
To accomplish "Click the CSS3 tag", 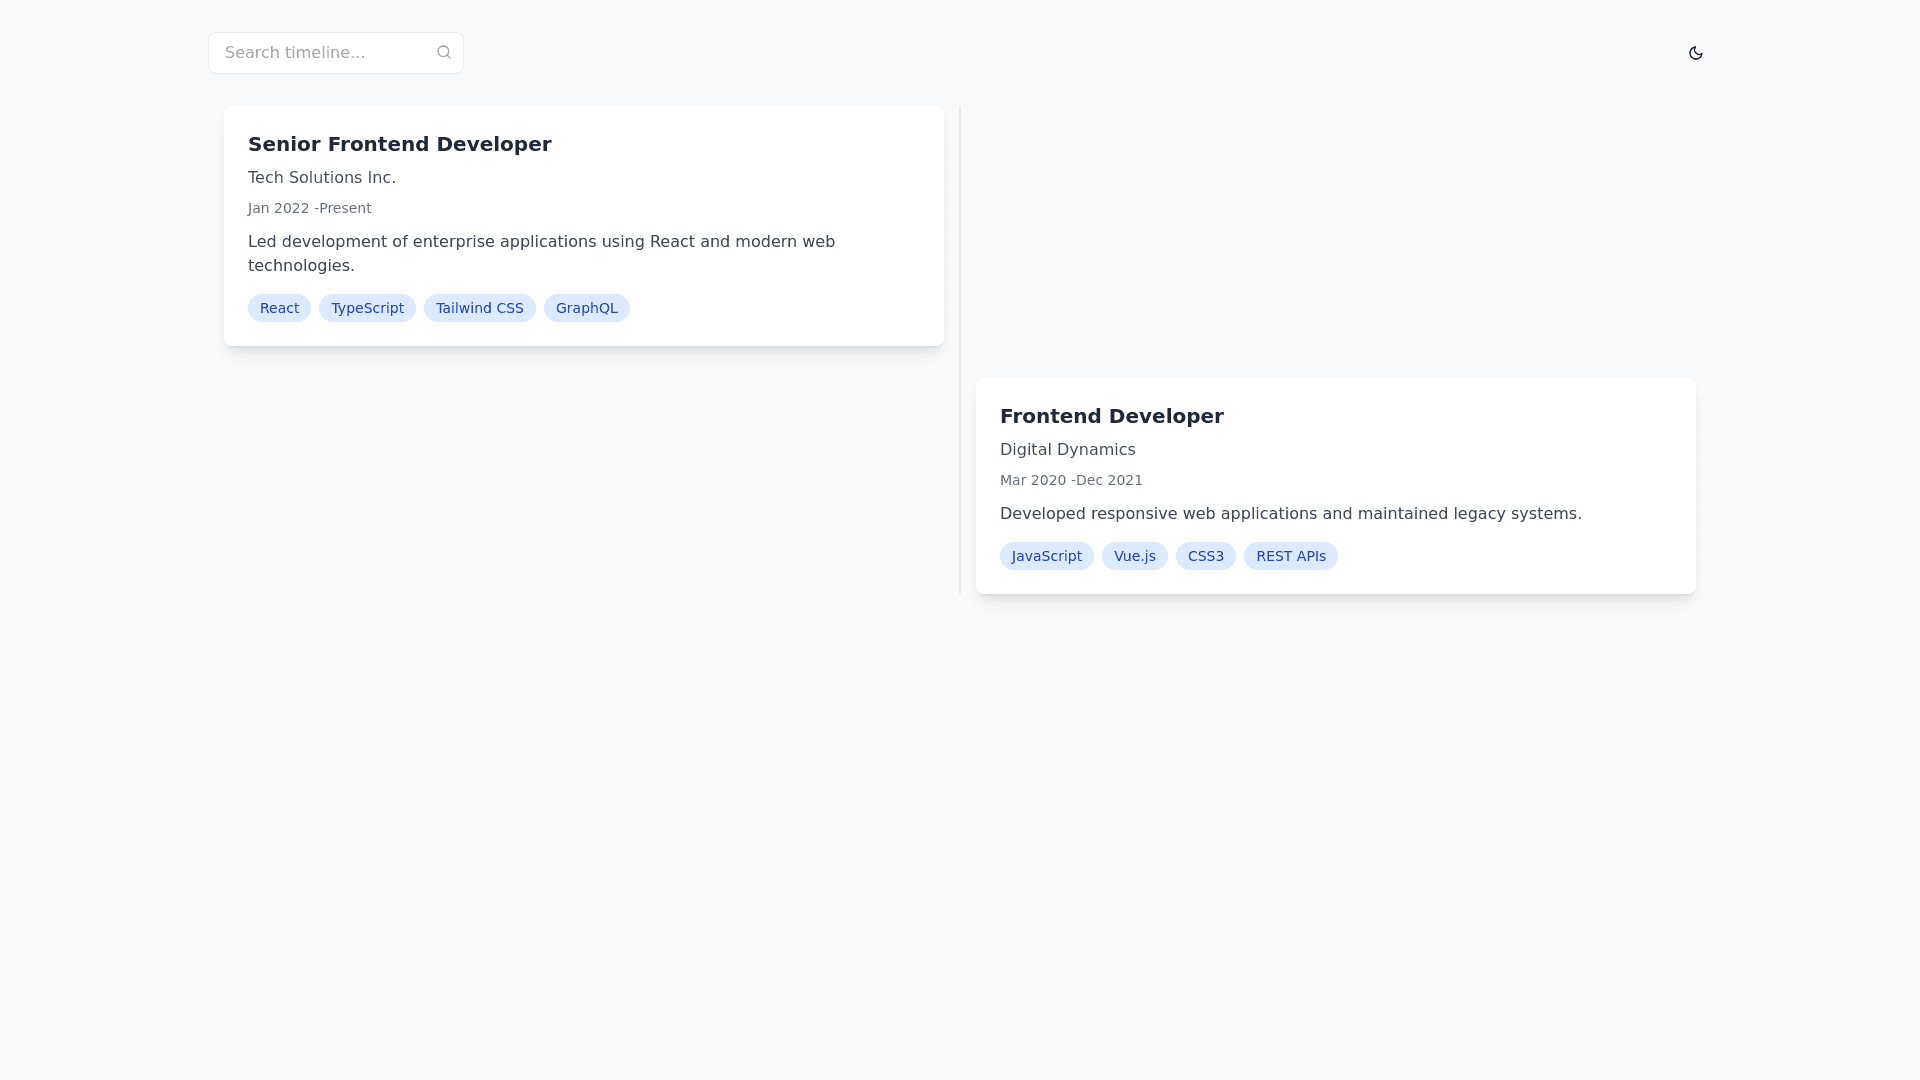I will pos(1205,556).
